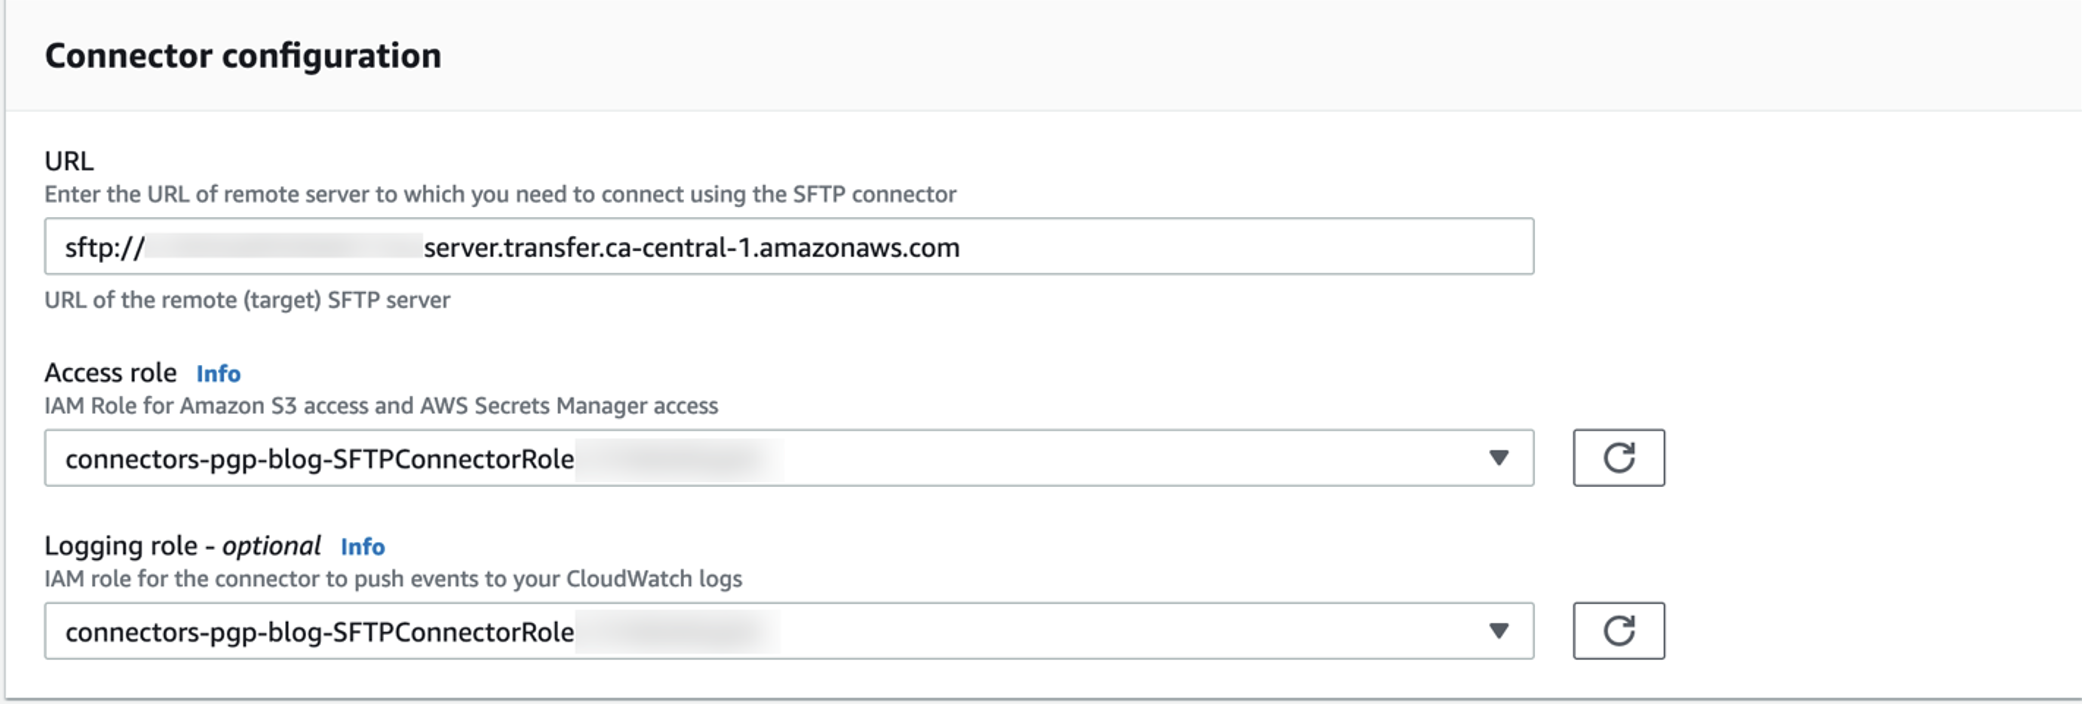Select the Logging role combo box showing SFTPConnectorRole
The height and width of the screenshot is (704, 2082).
pos(790,630)
